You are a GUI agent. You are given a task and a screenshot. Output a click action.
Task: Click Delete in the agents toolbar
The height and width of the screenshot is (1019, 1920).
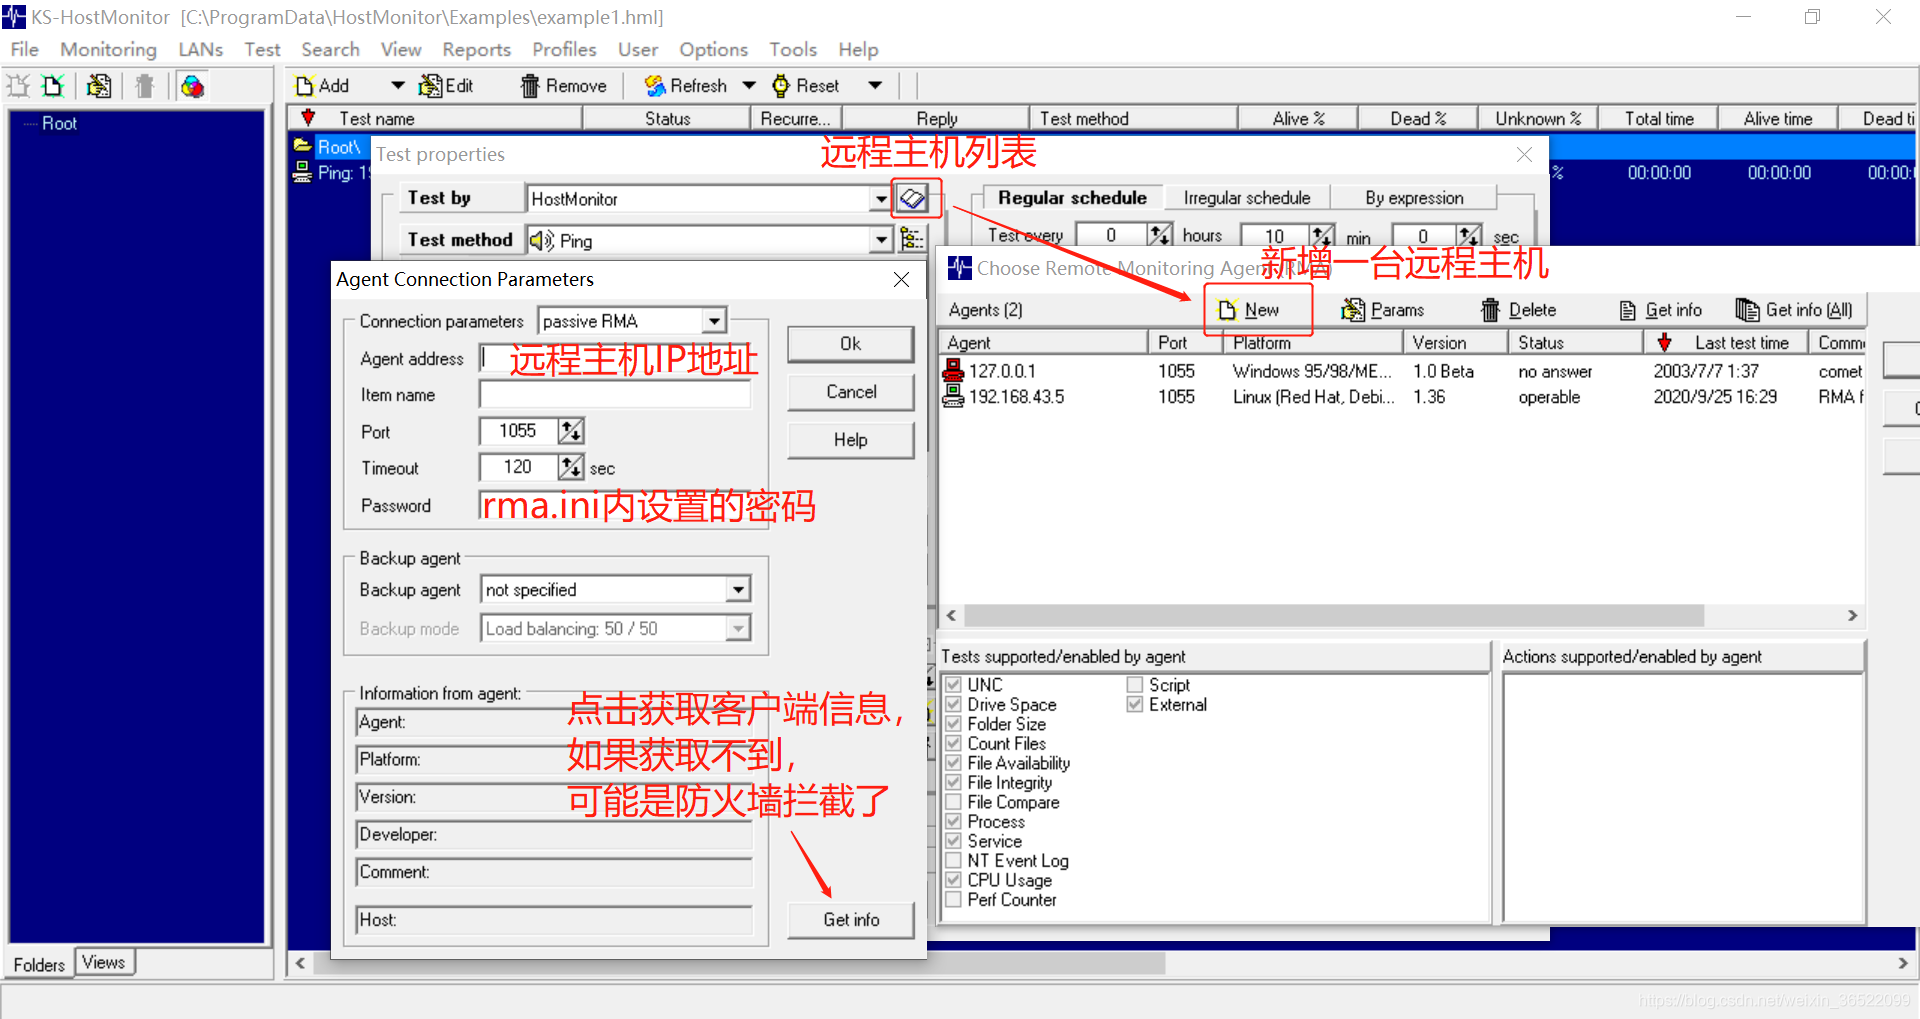1518,310
